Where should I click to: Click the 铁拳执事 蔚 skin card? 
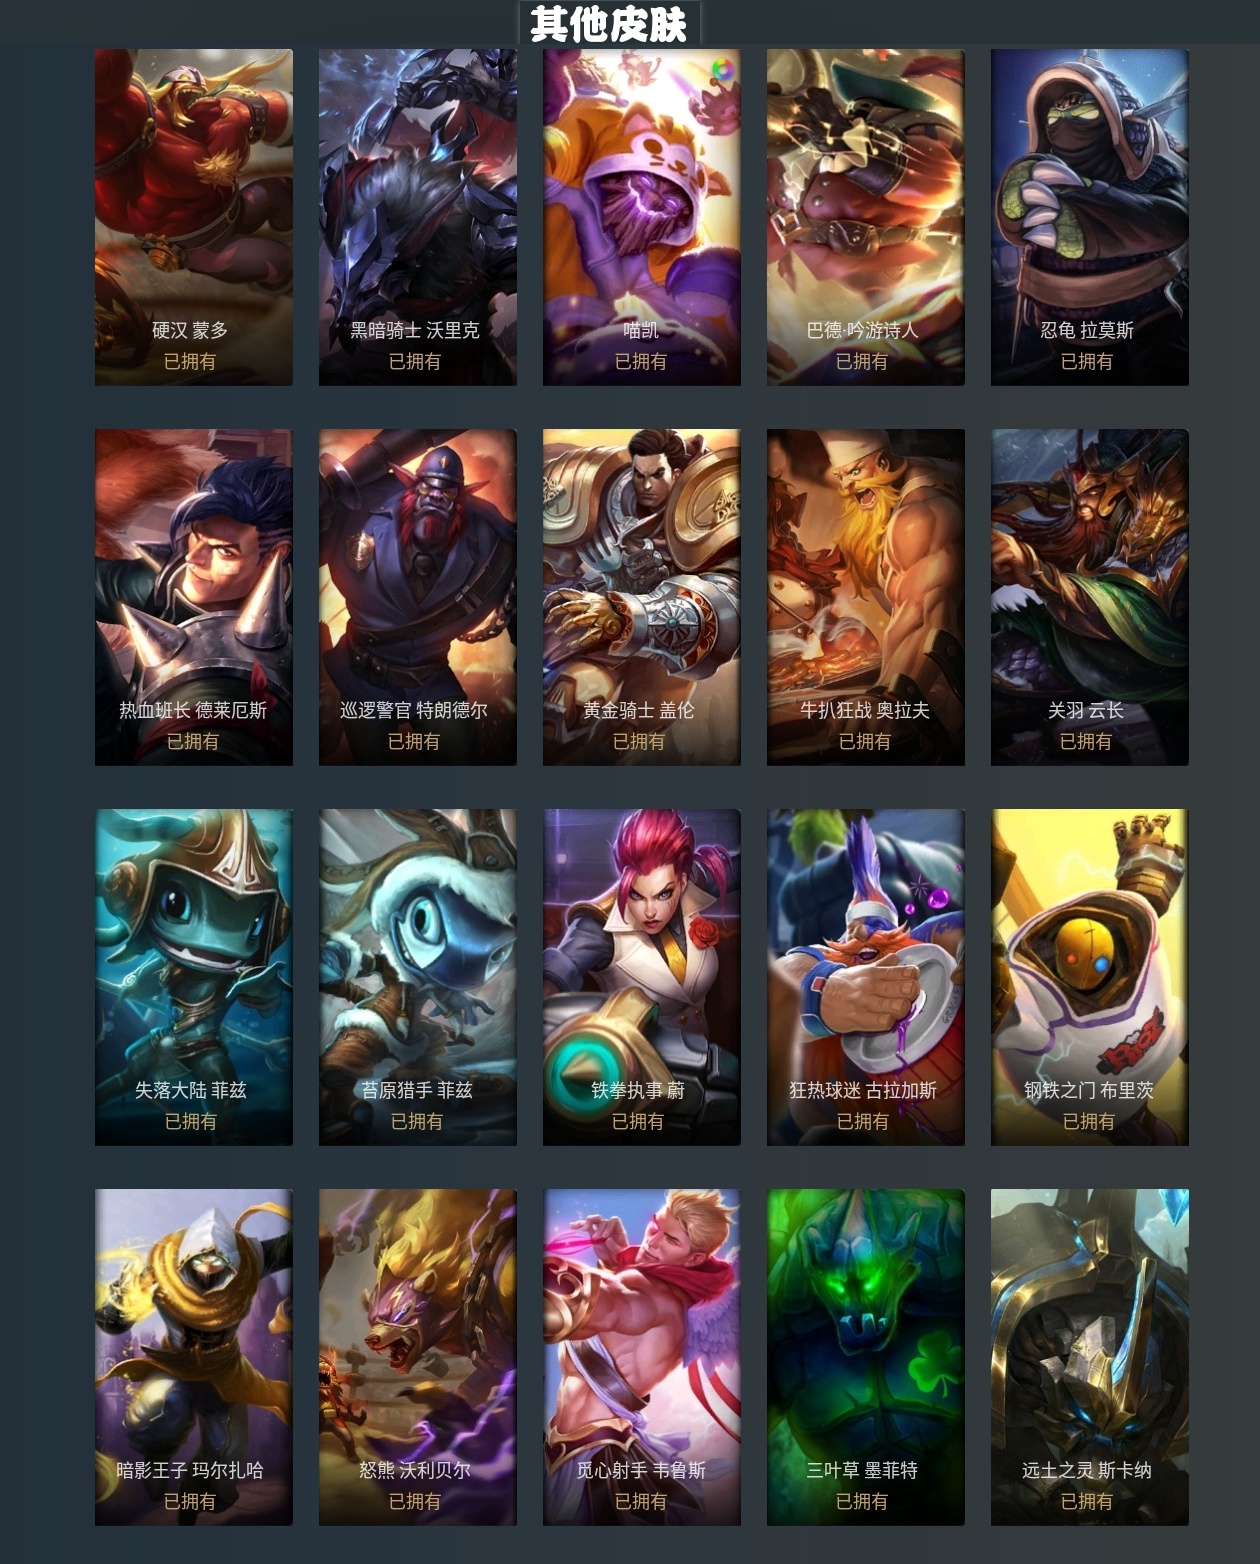pos(642,977)
